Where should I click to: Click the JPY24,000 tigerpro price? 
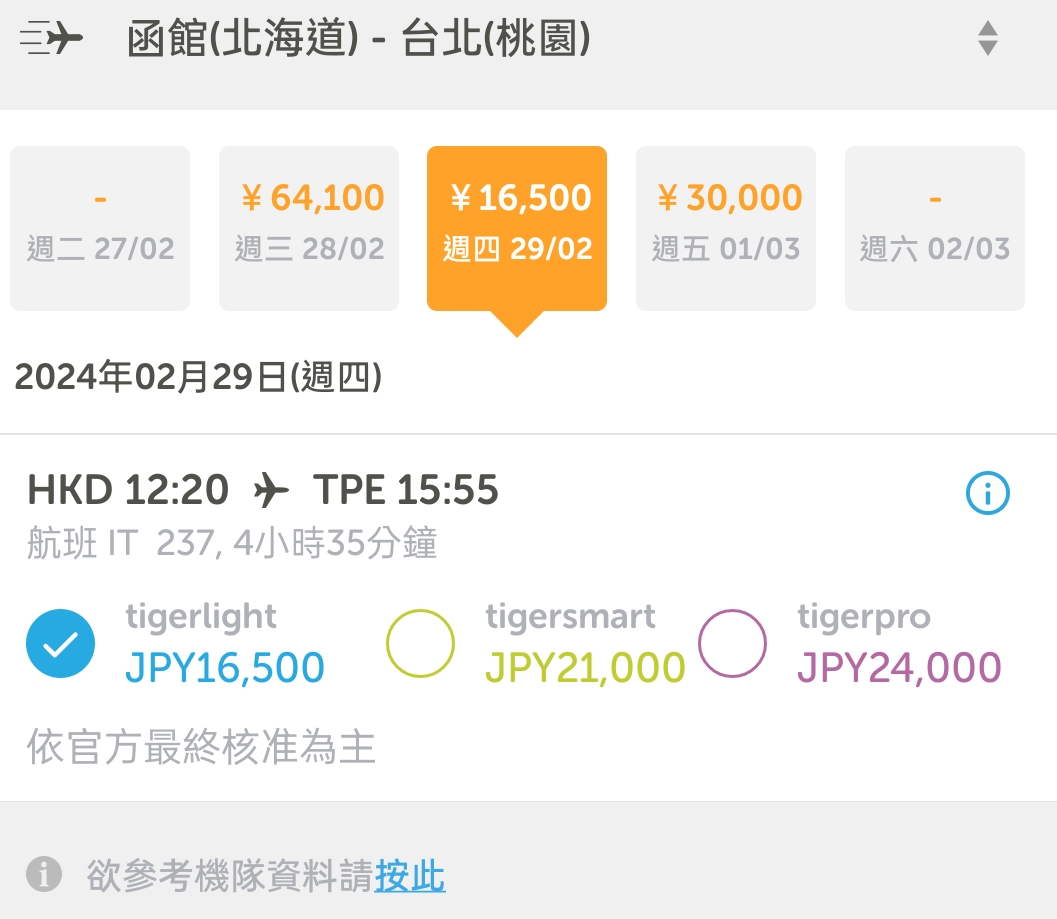pyautogui.click(x=899, y=668)
